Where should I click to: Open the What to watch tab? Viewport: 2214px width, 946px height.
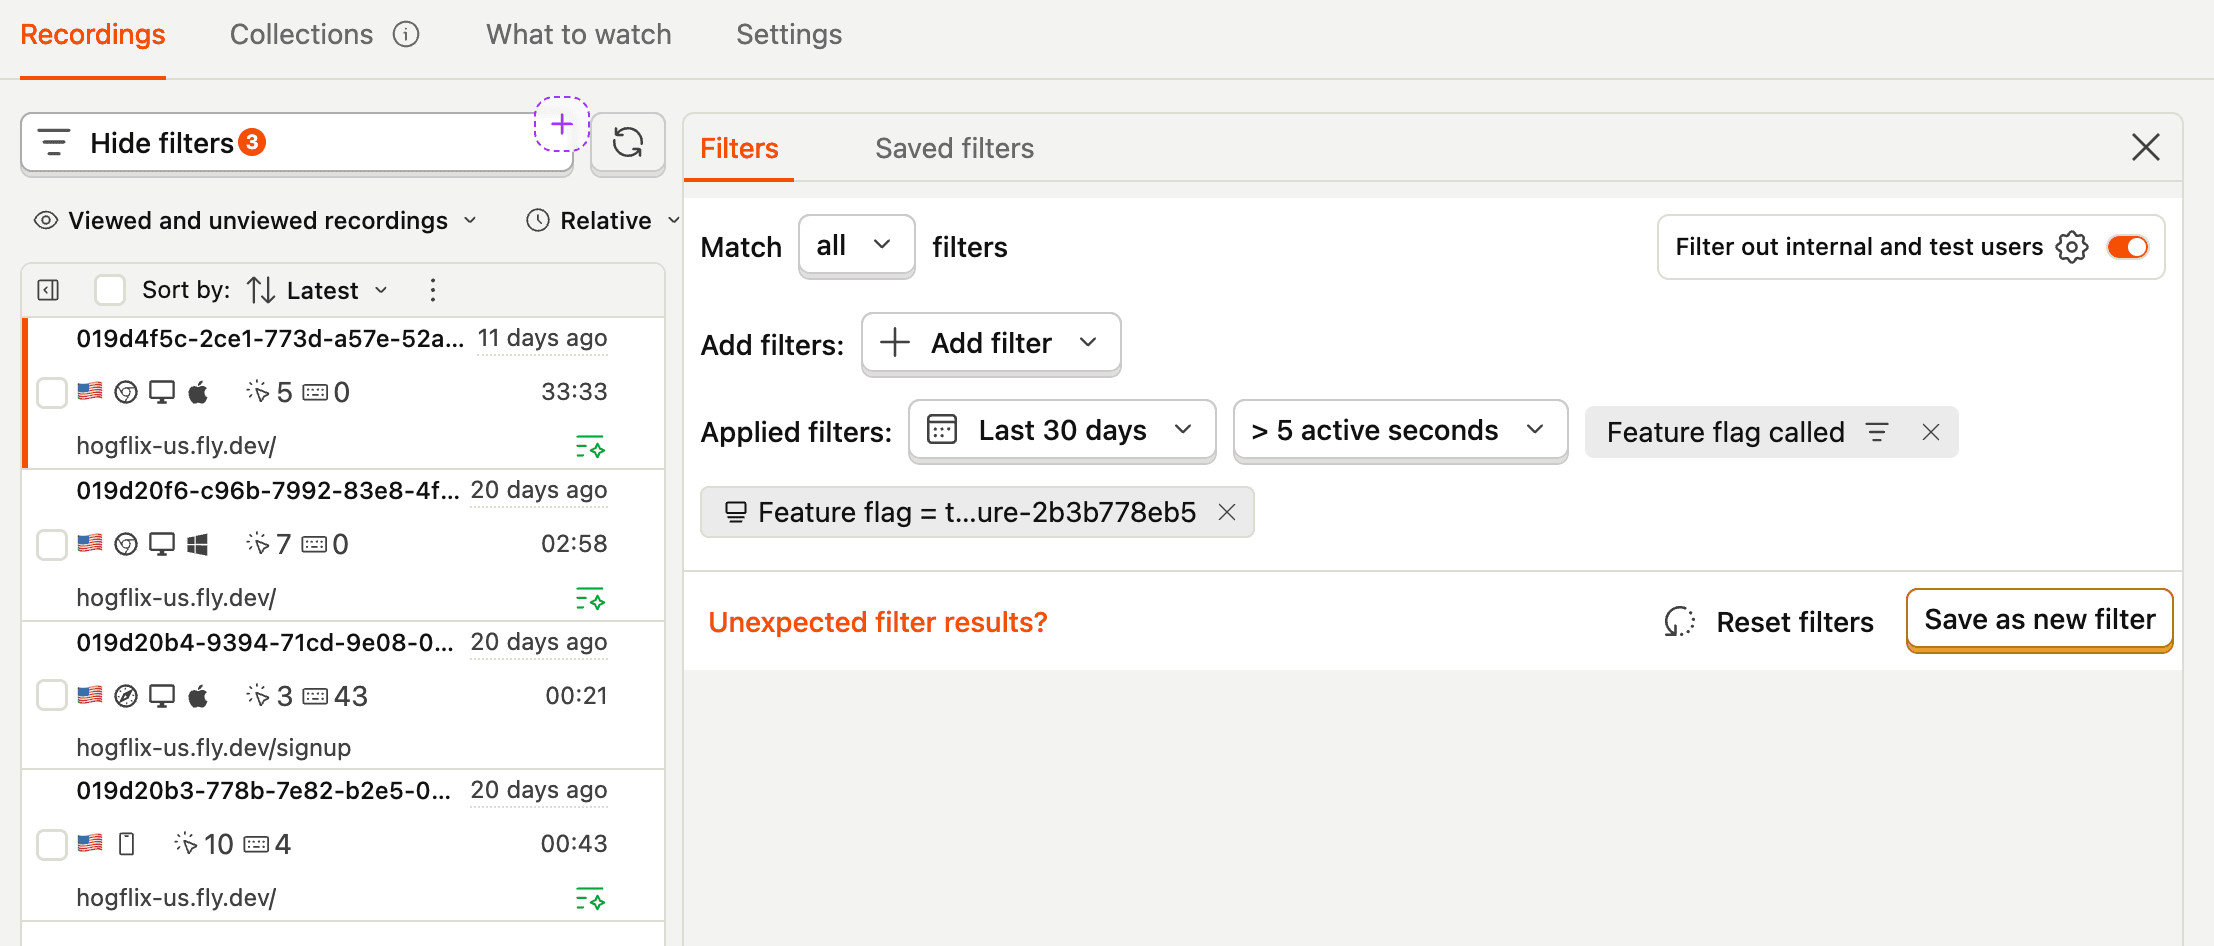(x=579, y=35)
